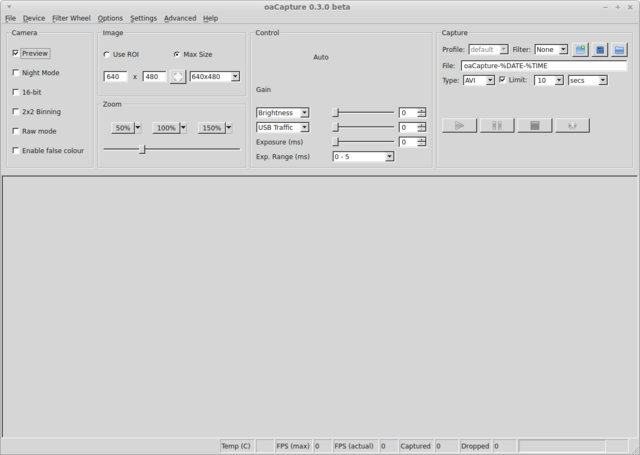Click the ROI height field showing 480
The width and height of the screenshot is (640, 455).
click(x=154, y=77)
